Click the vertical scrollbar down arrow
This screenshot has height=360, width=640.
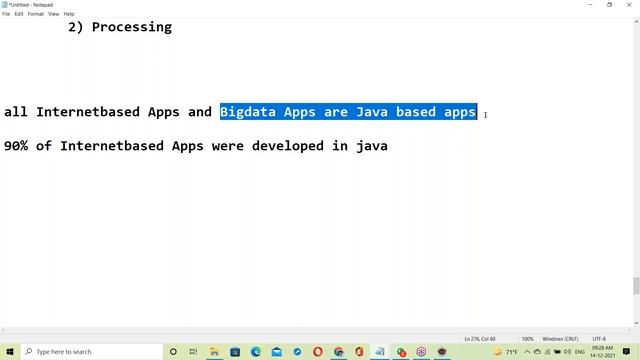pyautogui.click(x=636, y=323)
